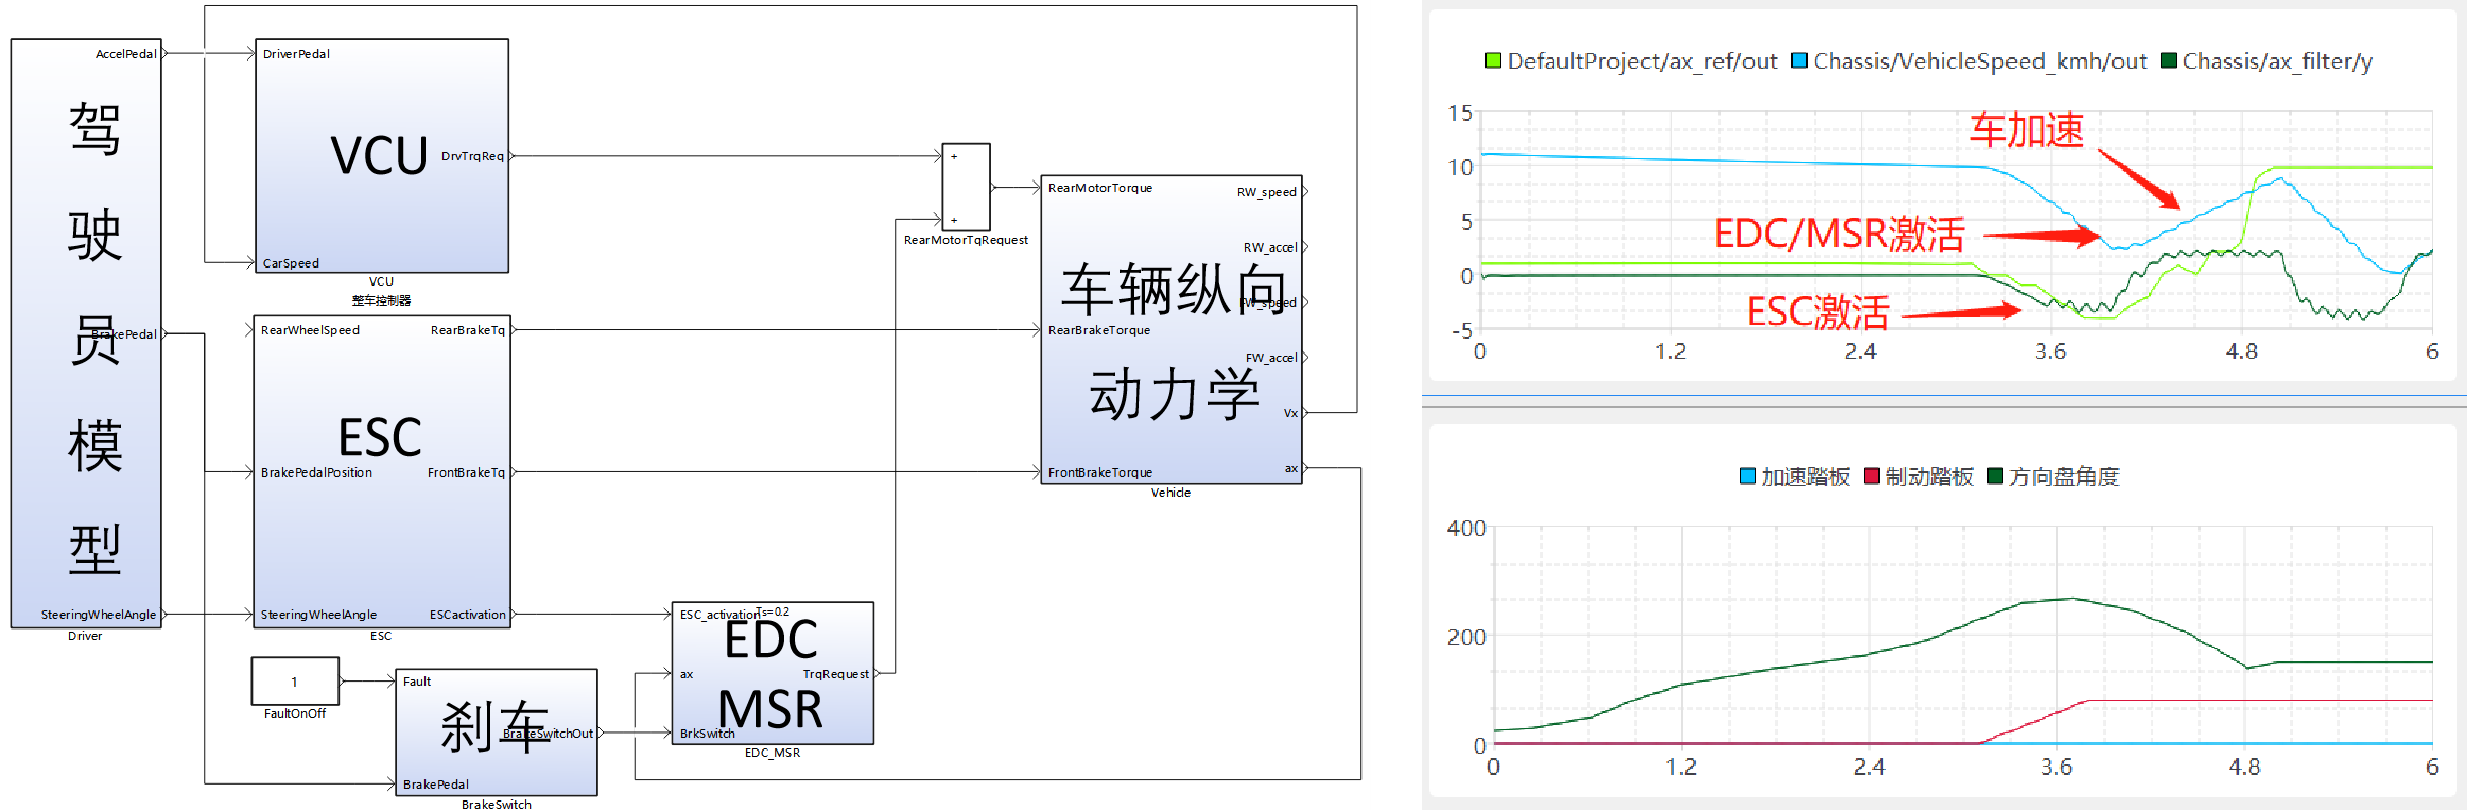Click the ESCactivation output port label

pos(467,614)
